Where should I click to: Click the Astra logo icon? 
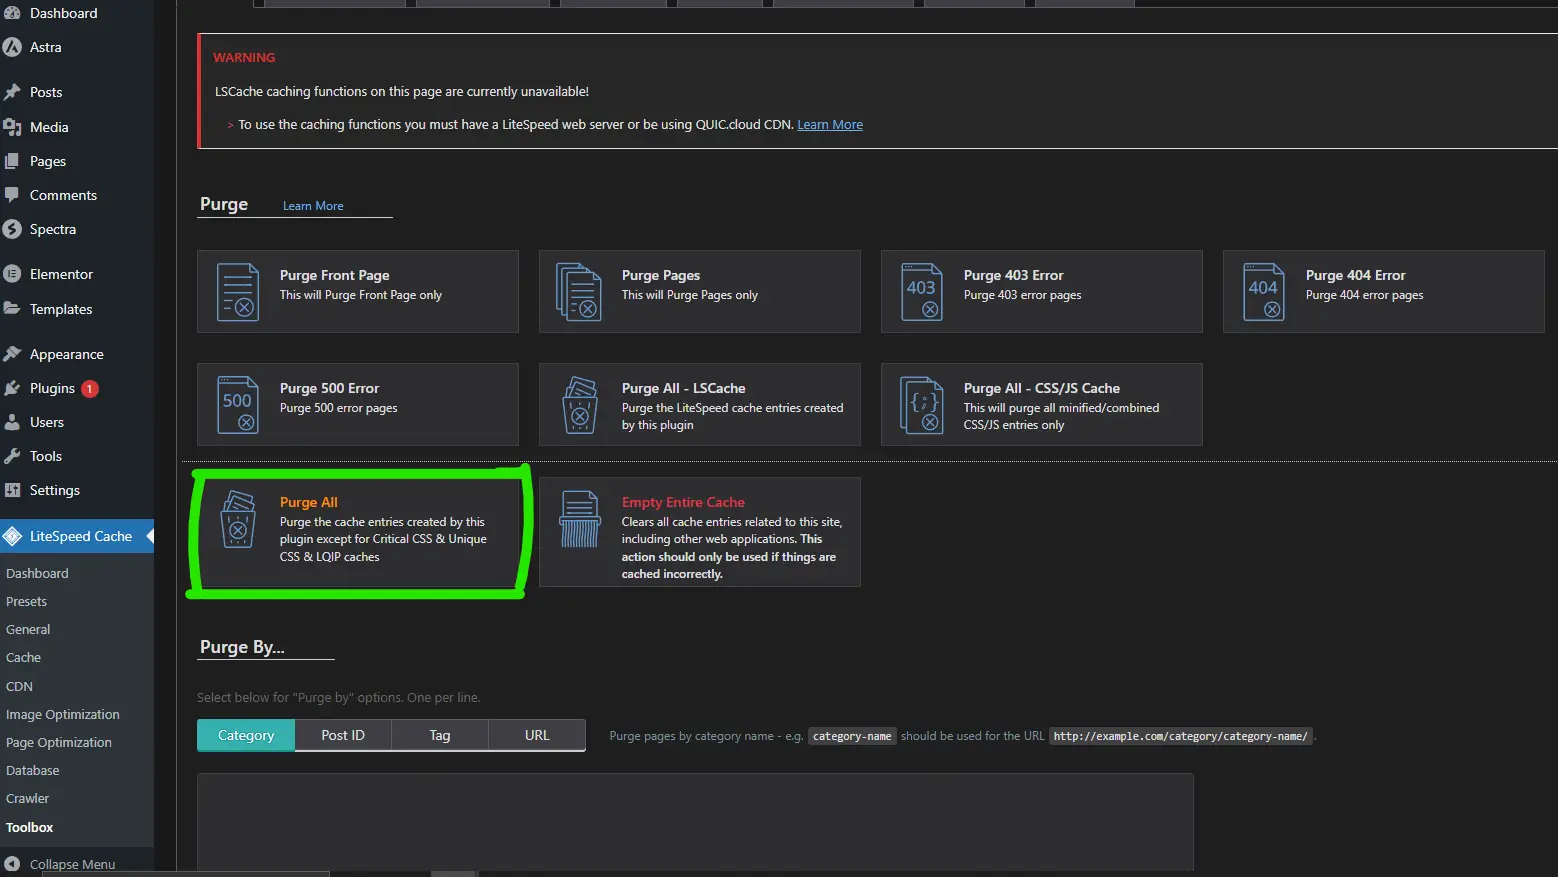[12, 47]
